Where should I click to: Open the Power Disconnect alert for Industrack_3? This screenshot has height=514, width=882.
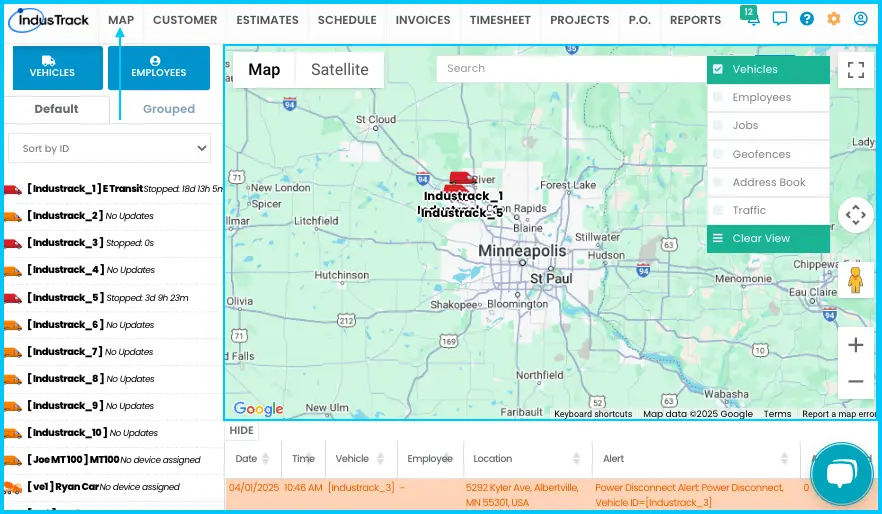pos(551,495)
